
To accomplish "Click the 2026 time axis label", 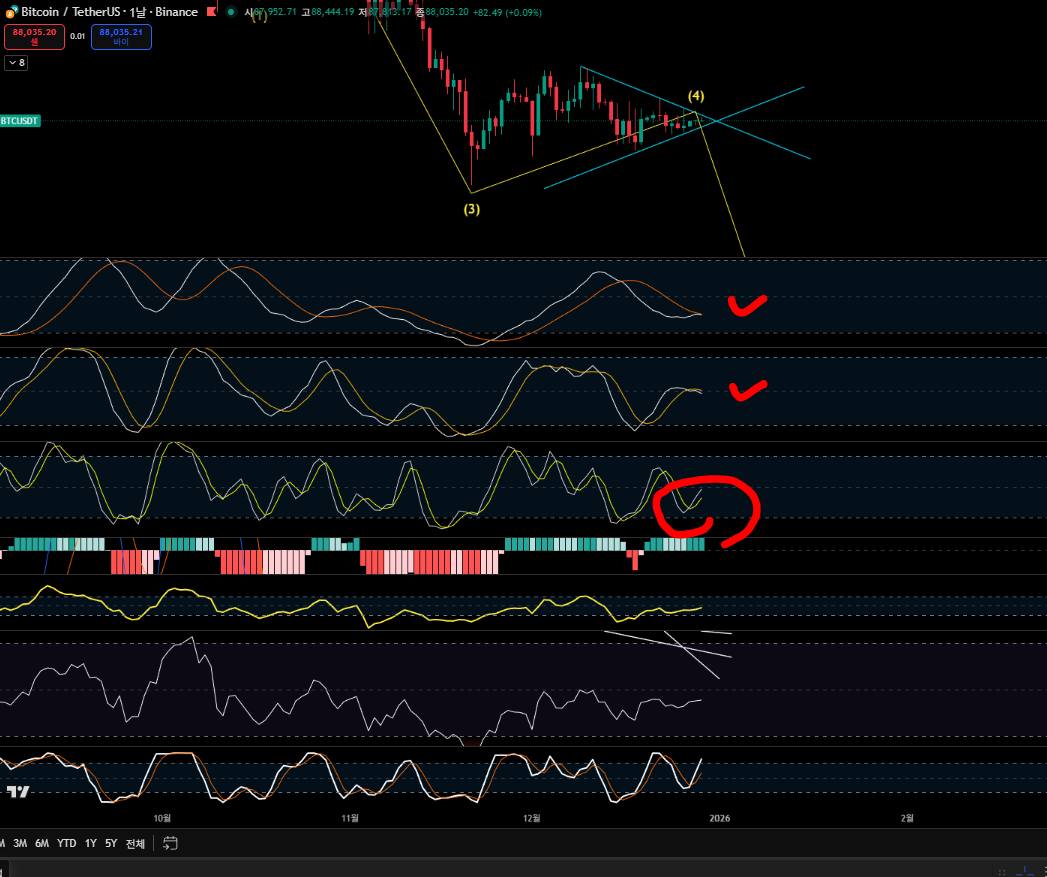I will 720,818.
